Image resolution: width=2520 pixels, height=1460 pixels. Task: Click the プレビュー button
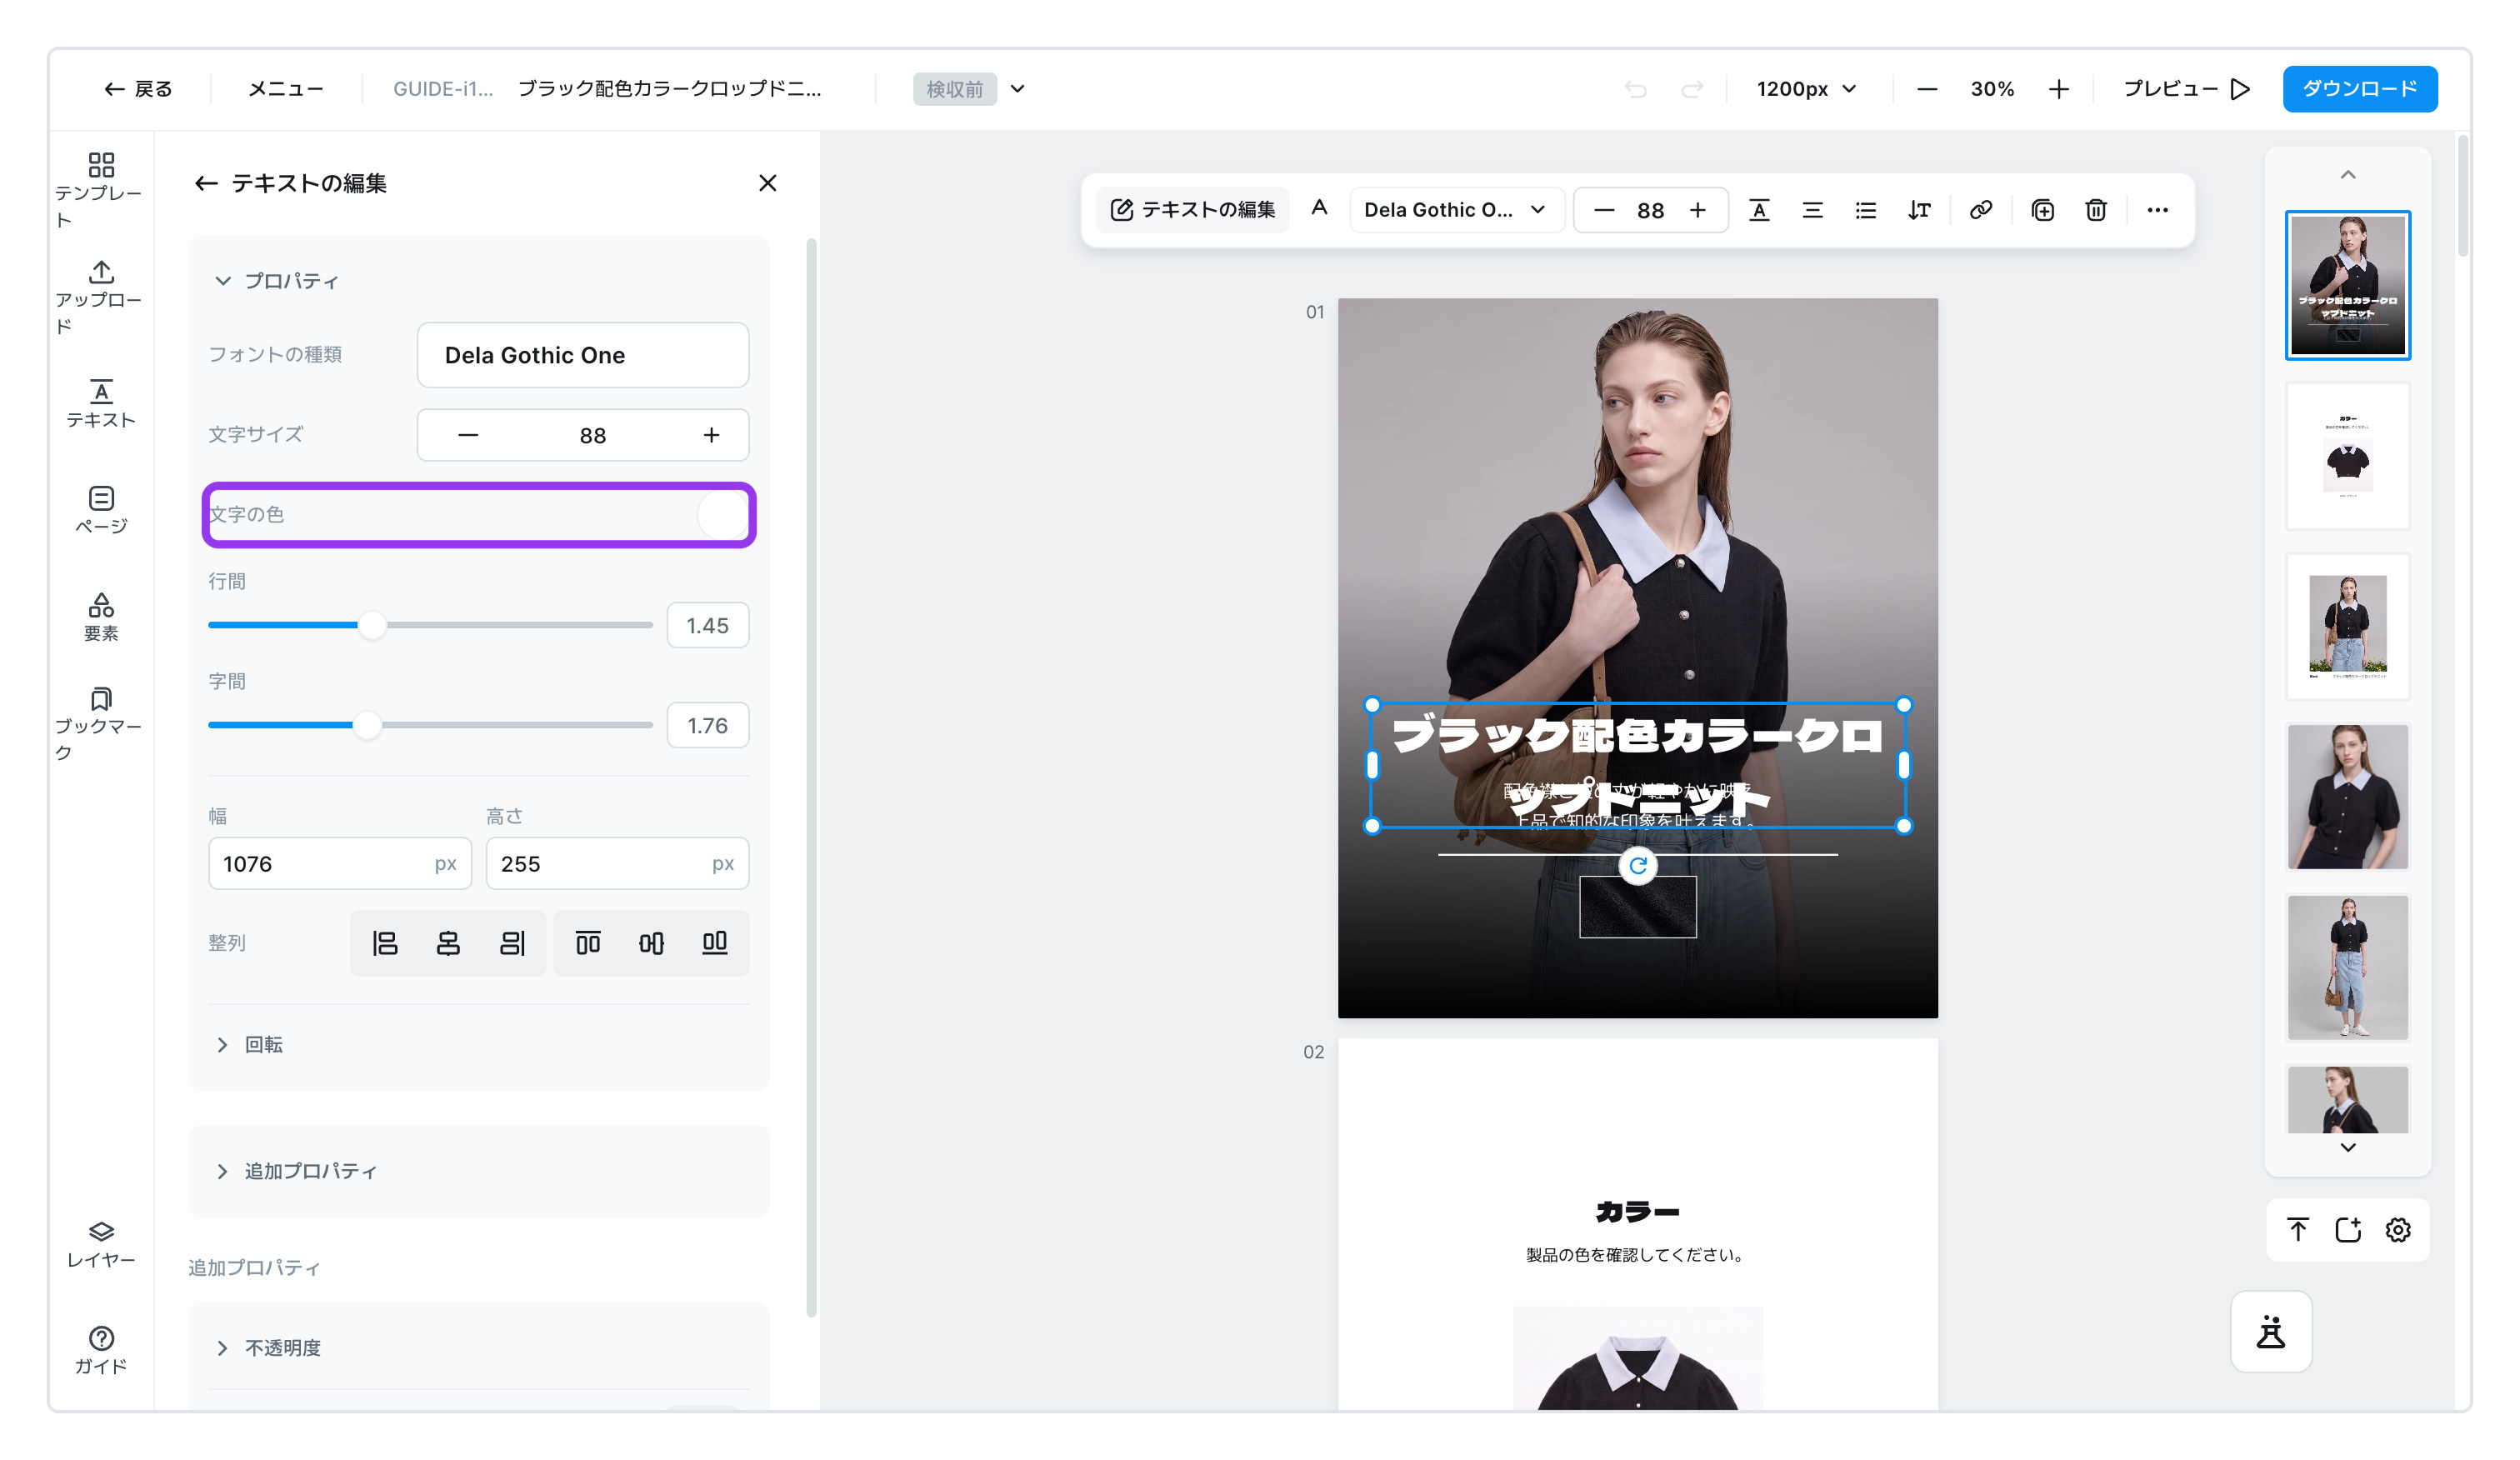pos(2186,89)
